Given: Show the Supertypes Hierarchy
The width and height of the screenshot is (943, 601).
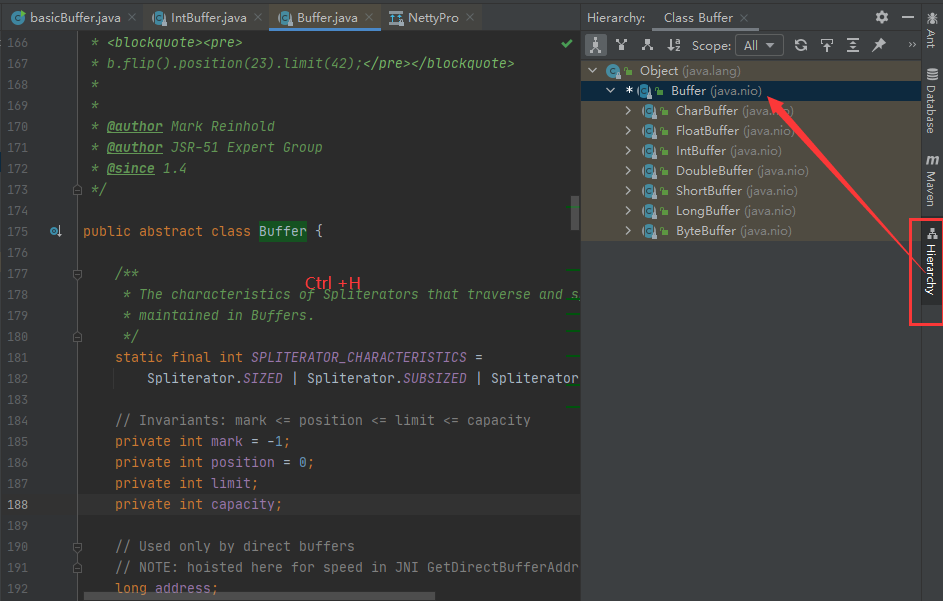Looking at the screenshot, I should click(x=622, y=45).
